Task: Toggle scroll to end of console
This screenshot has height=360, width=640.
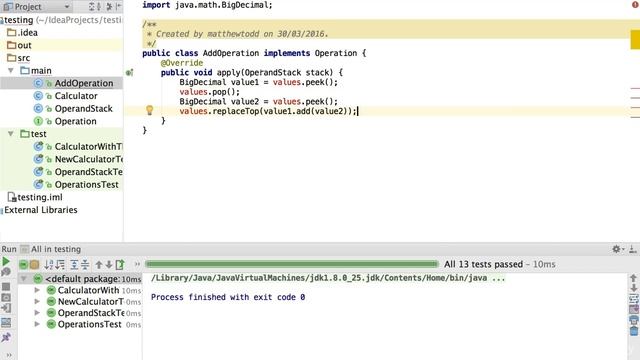Action: (633, 309)
